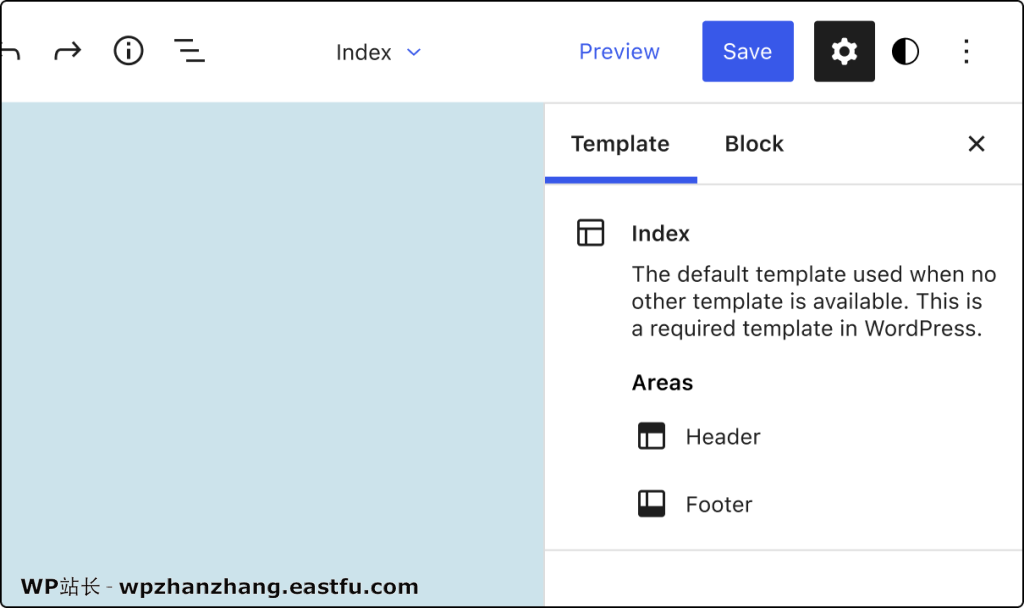Click the Footer area icon

(x=651, y=504)
